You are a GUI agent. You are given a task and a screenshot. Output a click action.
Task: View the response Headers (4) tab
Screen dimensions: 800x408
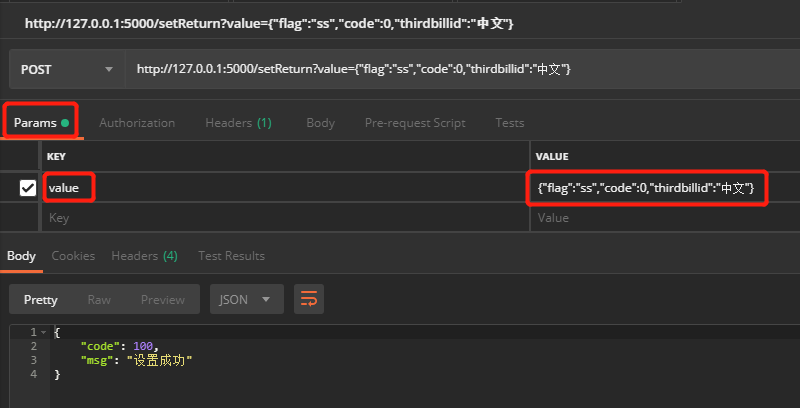[x=144, y=256]
